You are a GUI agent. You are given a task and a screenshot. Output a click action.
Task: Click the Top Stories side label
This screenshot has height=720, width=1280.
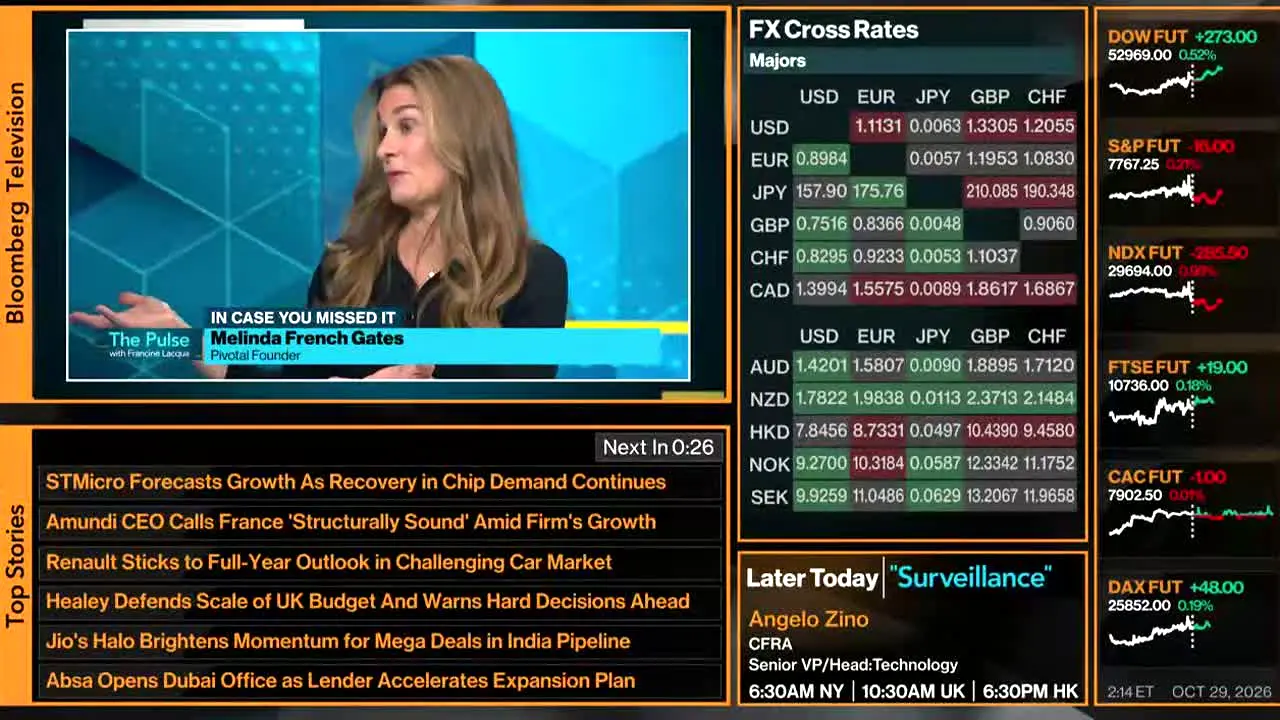[15, 566]
